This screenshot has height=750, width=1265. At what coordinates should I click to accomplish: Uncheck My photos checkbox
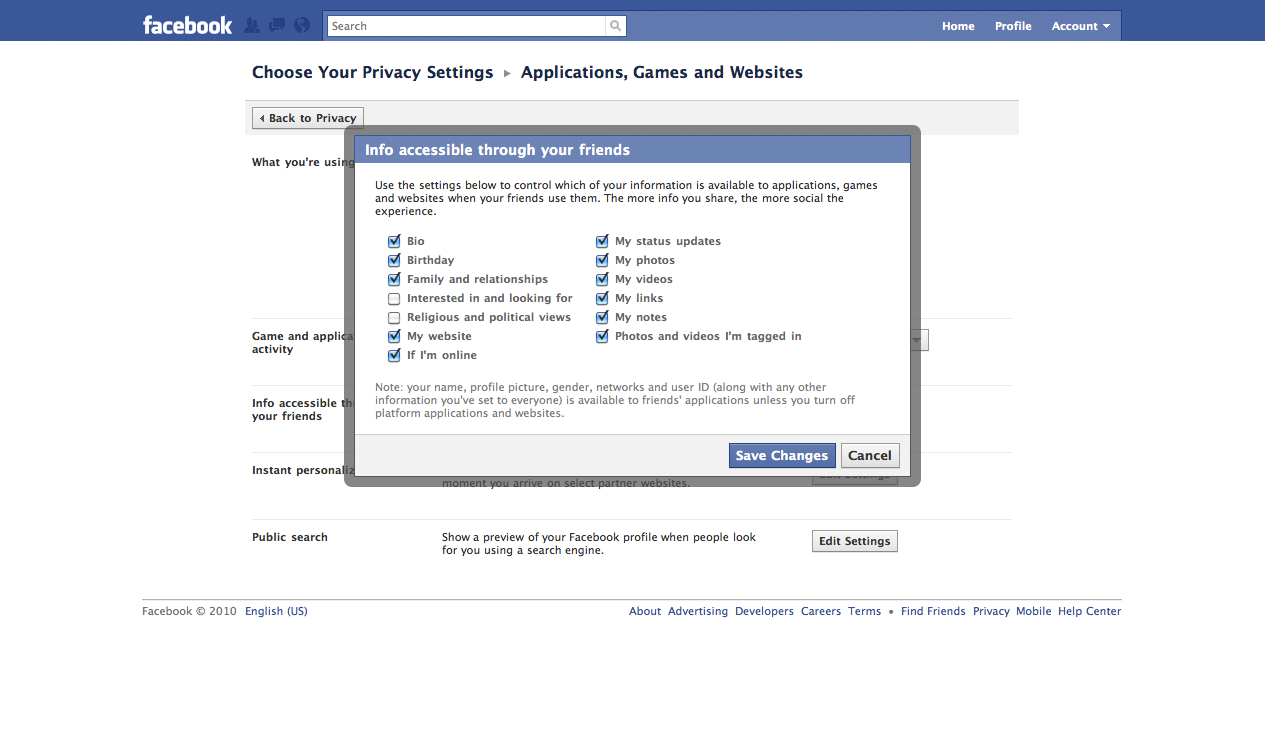pyautogui.click(x=602, y=260)
